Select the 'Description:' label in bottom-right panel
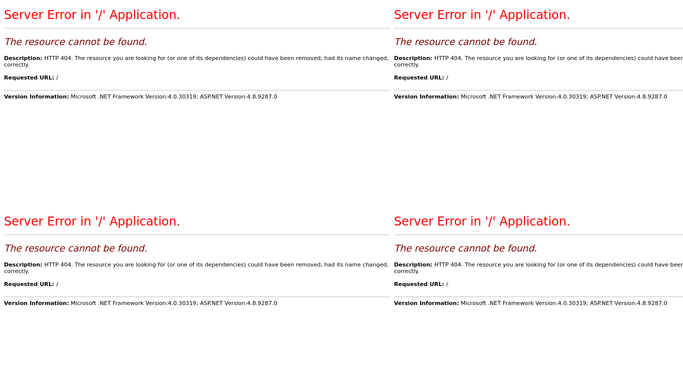 [413, 264]
